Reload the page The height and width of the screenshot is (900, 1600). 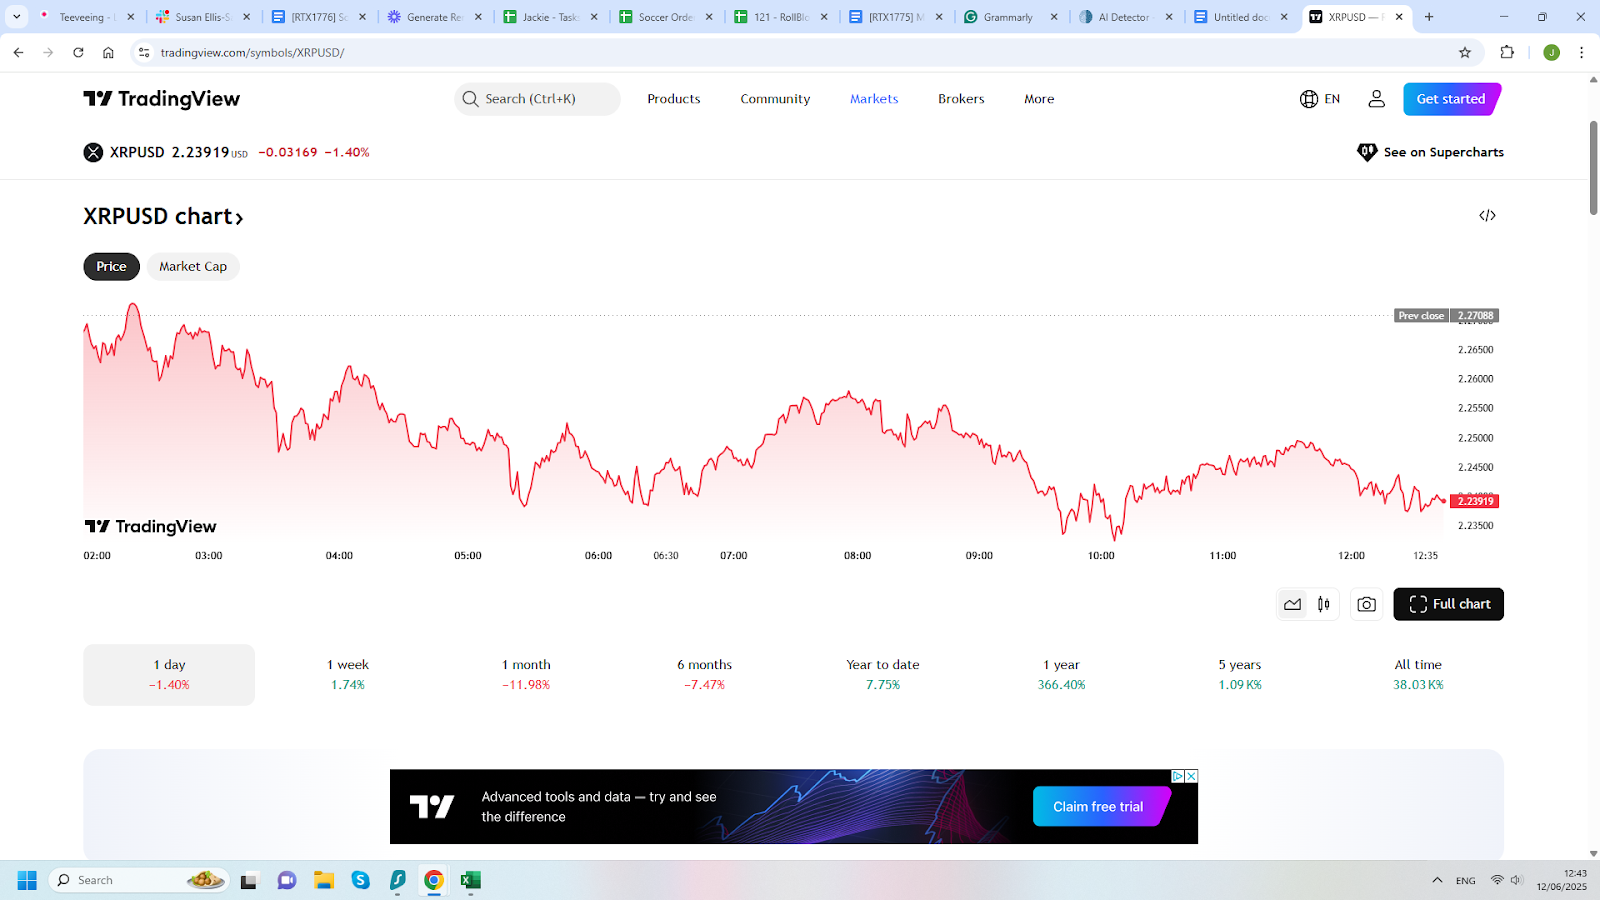pyautogui.click(x=78, y=52)
